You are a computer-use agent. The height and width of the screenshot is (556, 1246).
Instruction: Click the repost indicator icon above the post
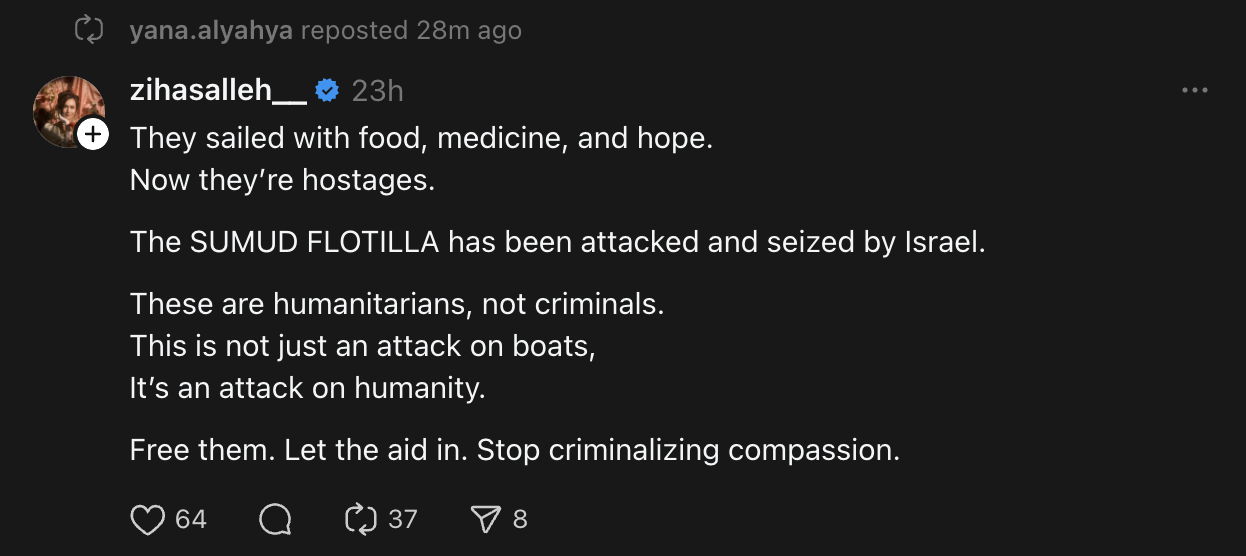point(90,31)
